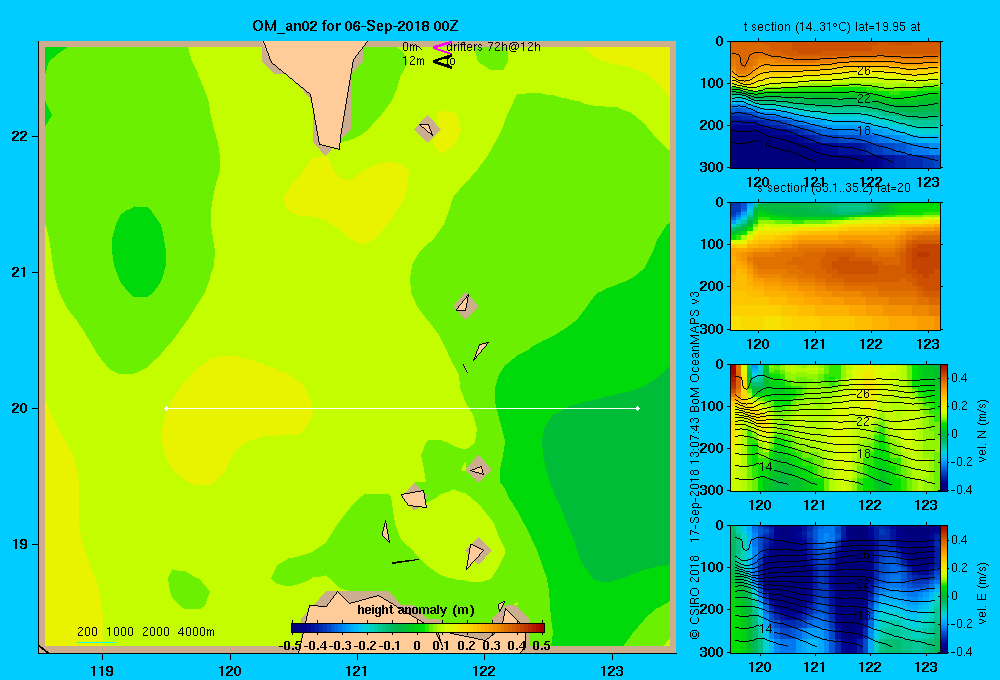Click latitude label 19 on the main map
Image resolution: width=1000 pixels, height=680 pixels.
pos(20,544)
